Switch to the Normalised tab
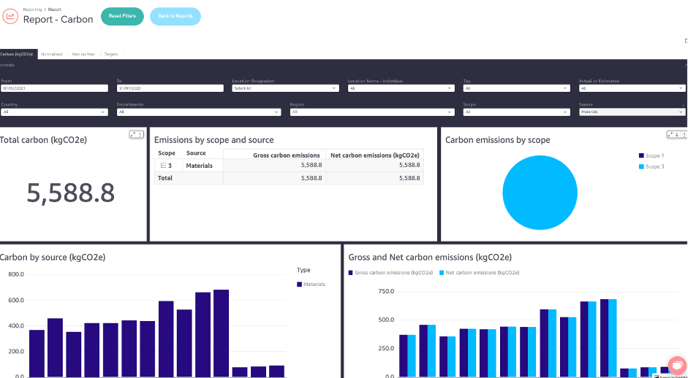 (x=52, y=54)
